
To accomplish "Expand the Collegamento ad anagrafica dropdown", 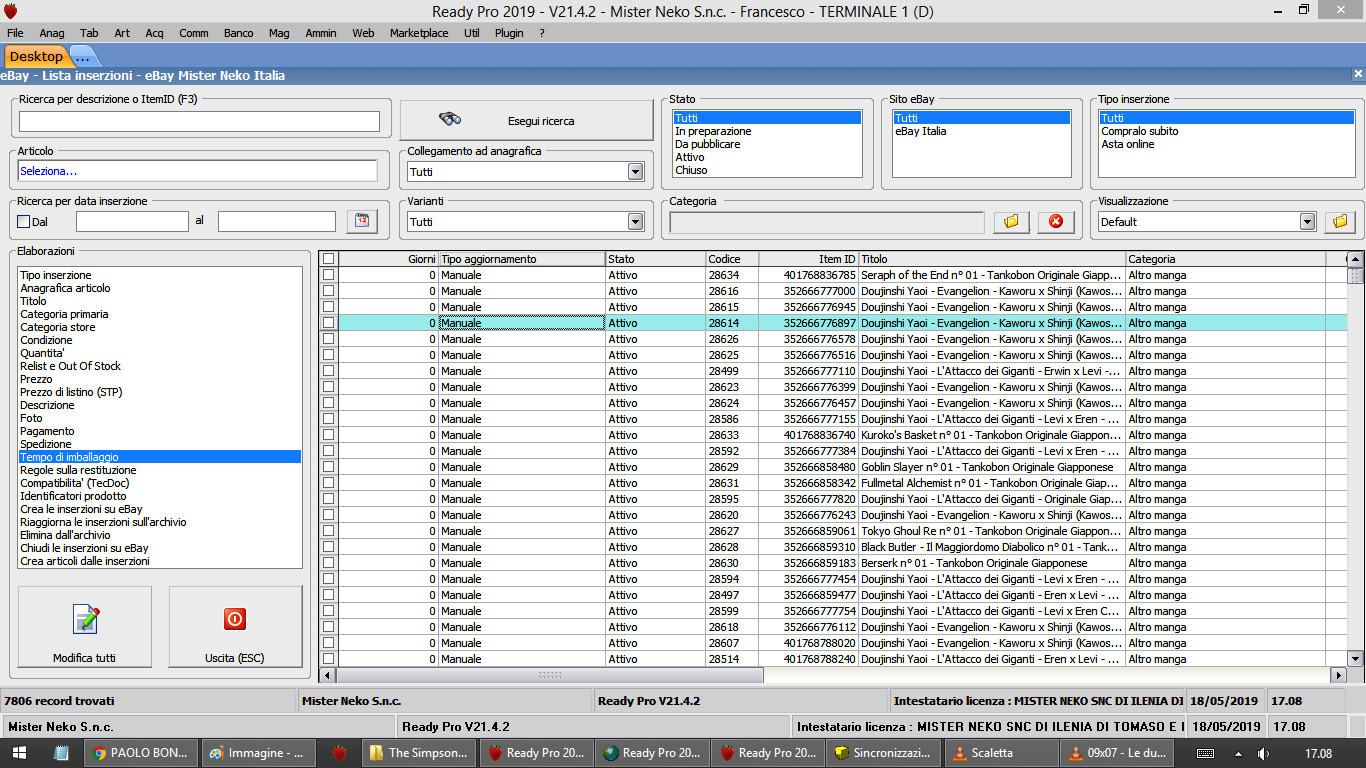I will [x=635, y=172].
